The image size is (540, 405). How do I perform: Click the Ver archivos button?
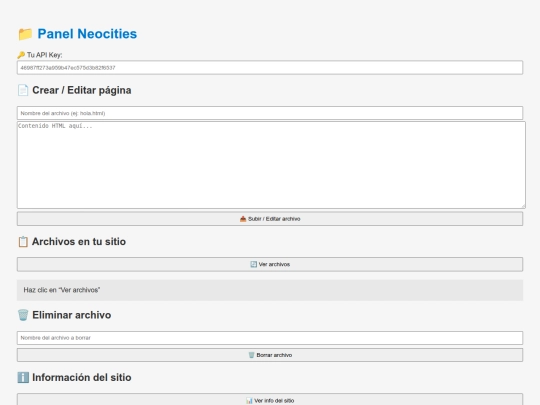pyautogui.click(x=270, y=264)
